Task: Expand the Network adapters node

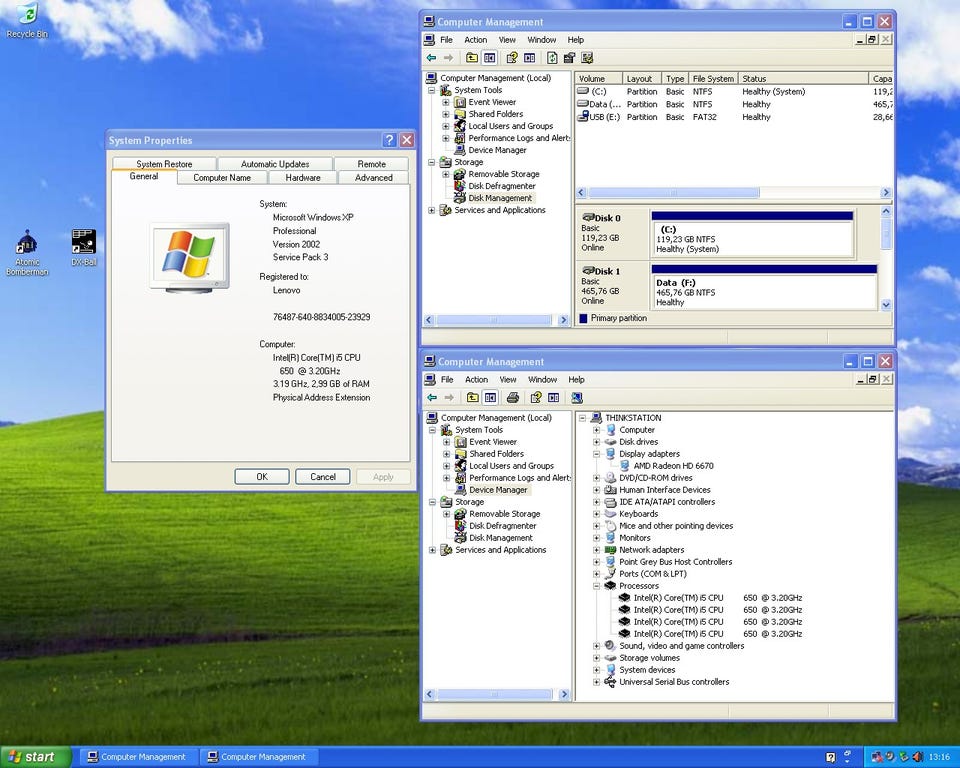Action: pyautogui.click(x=597, y=550)
